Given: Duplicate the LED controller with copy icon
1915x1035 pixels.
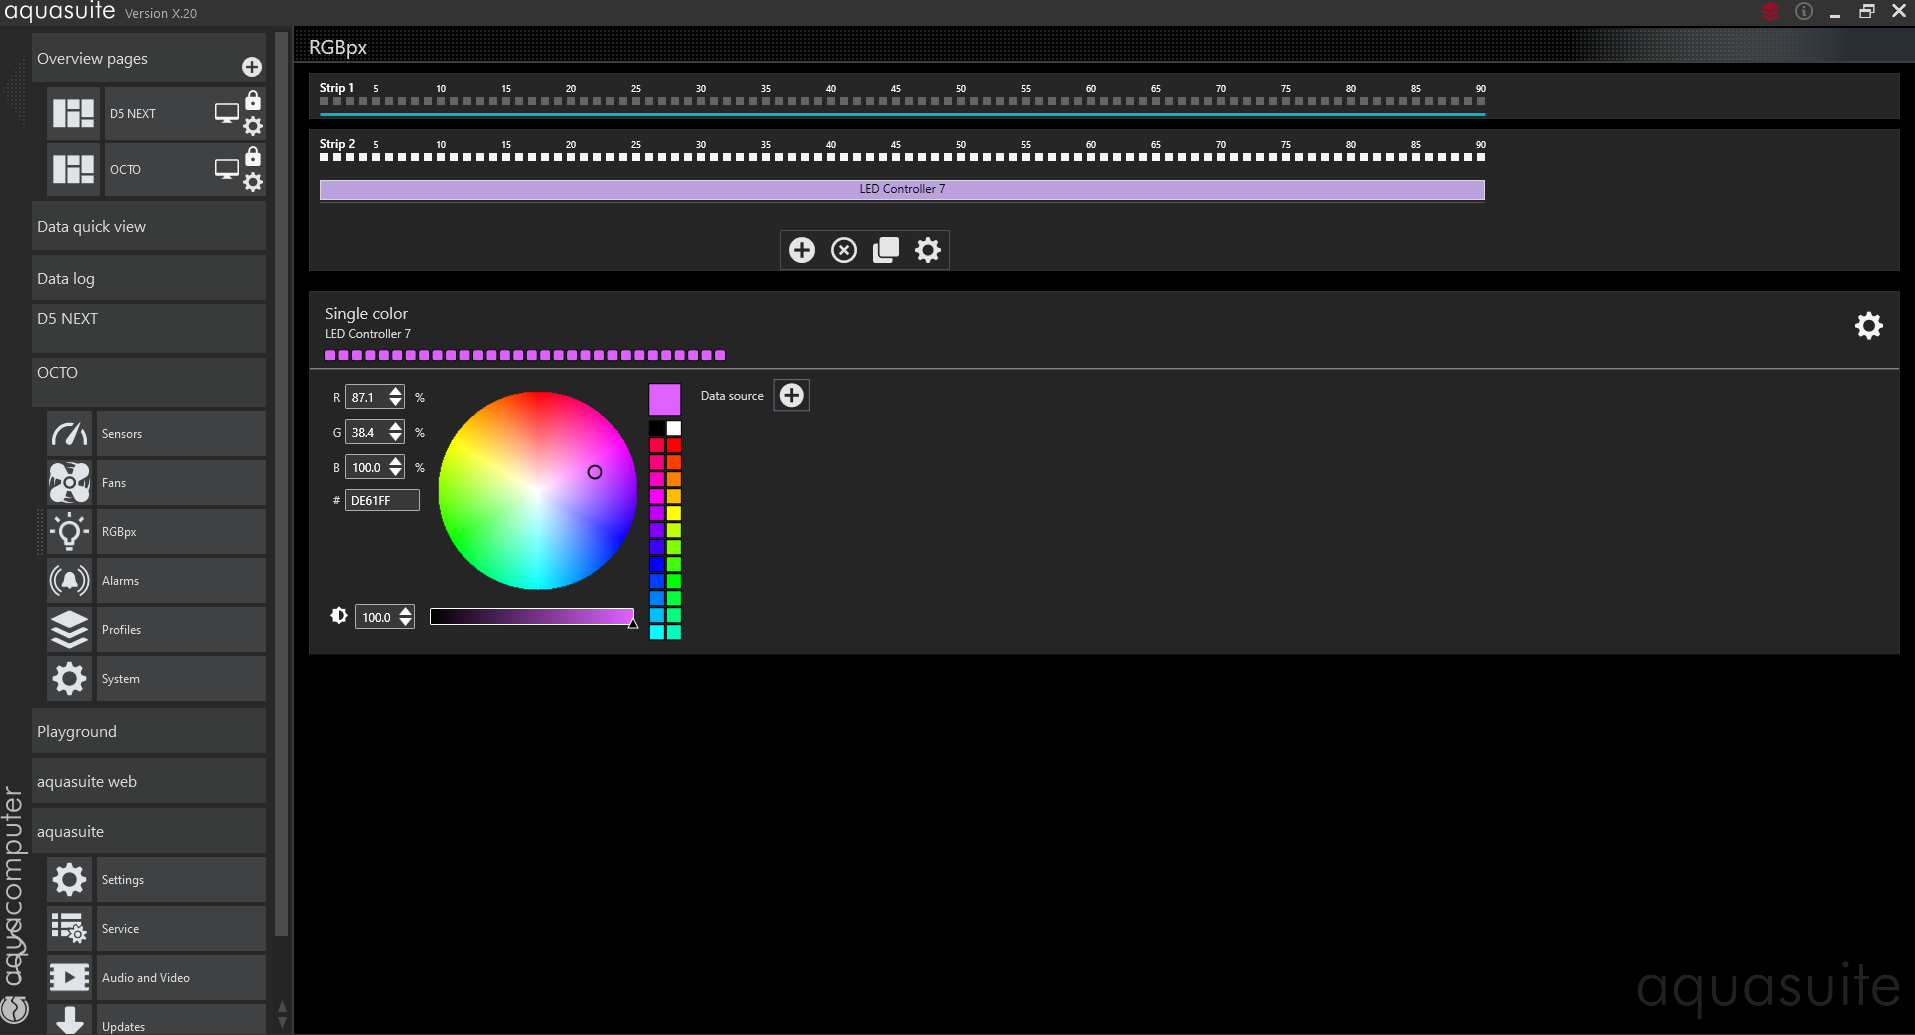Looking at the screenshot, I should tap(886, 250).
